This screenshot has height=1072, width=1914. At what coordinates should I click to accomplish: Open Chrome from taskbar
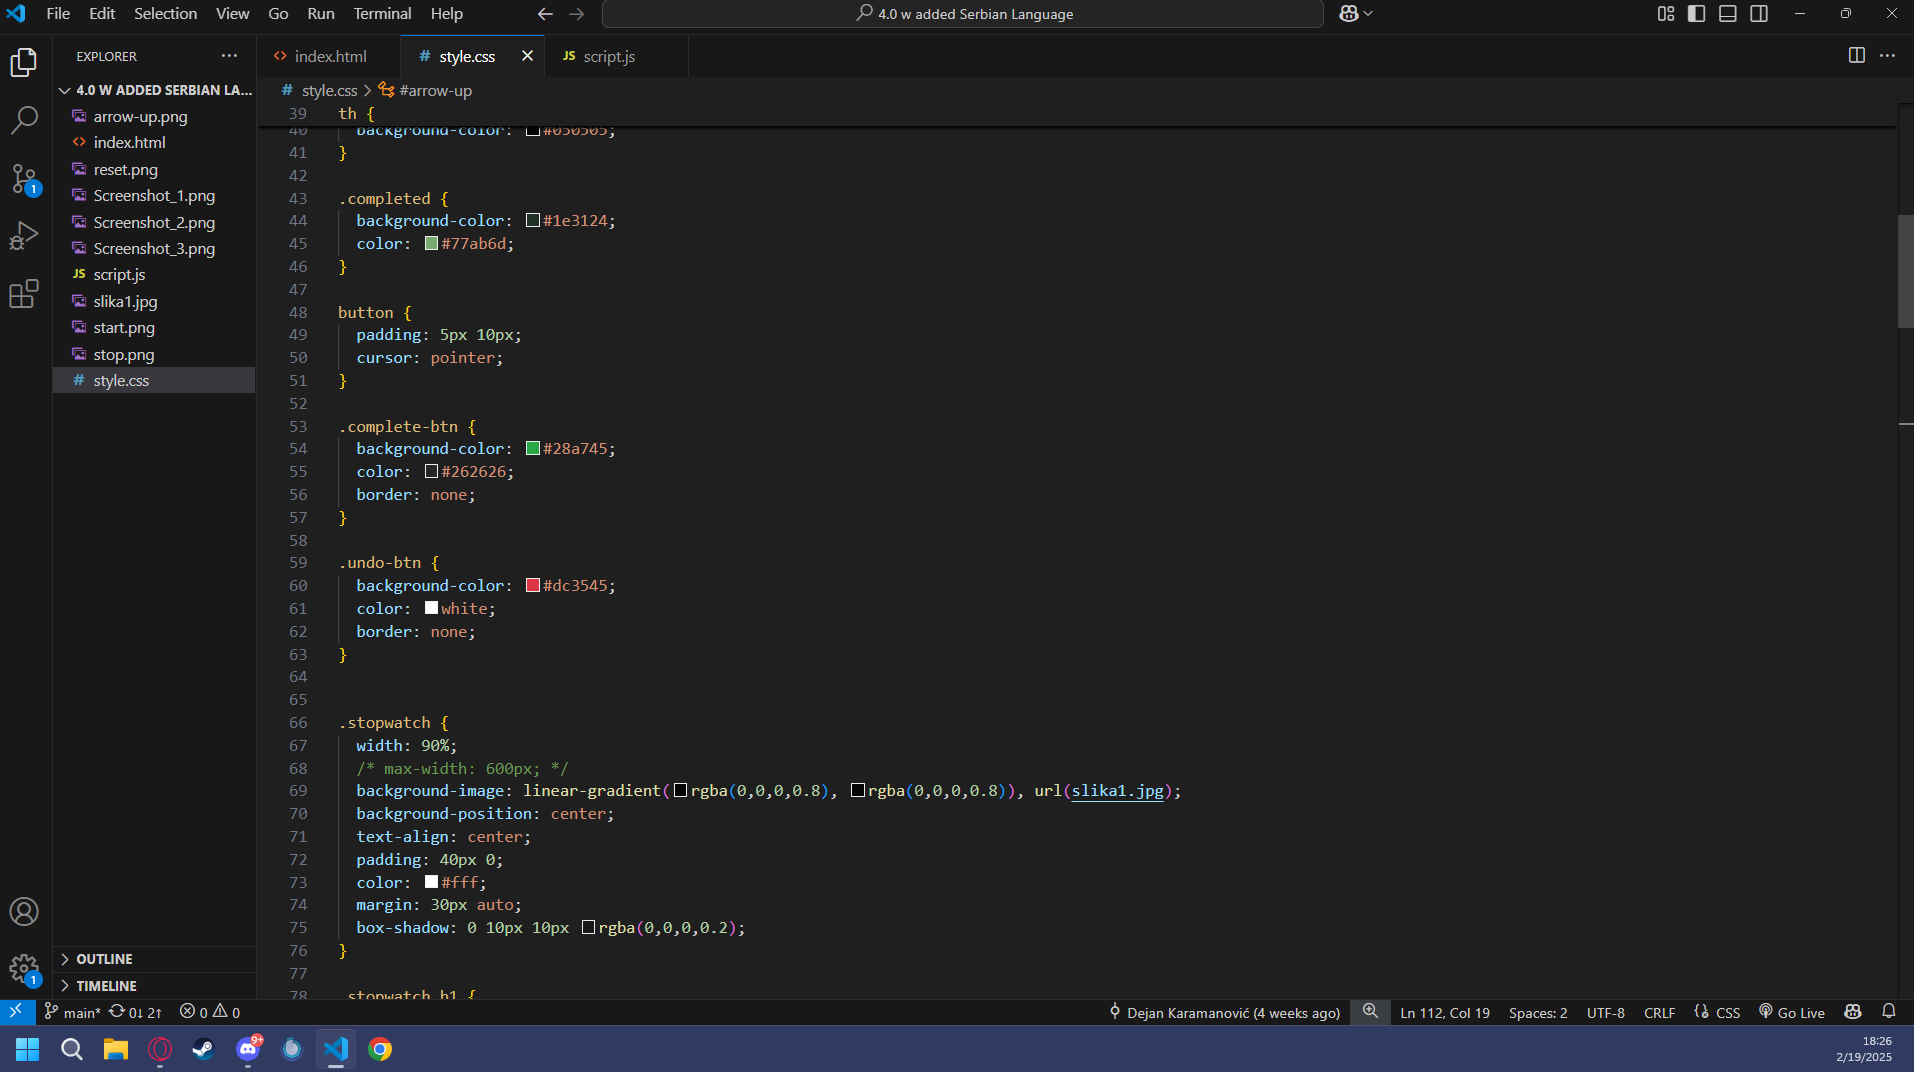pyautogui.click(x=380, y=1049)
